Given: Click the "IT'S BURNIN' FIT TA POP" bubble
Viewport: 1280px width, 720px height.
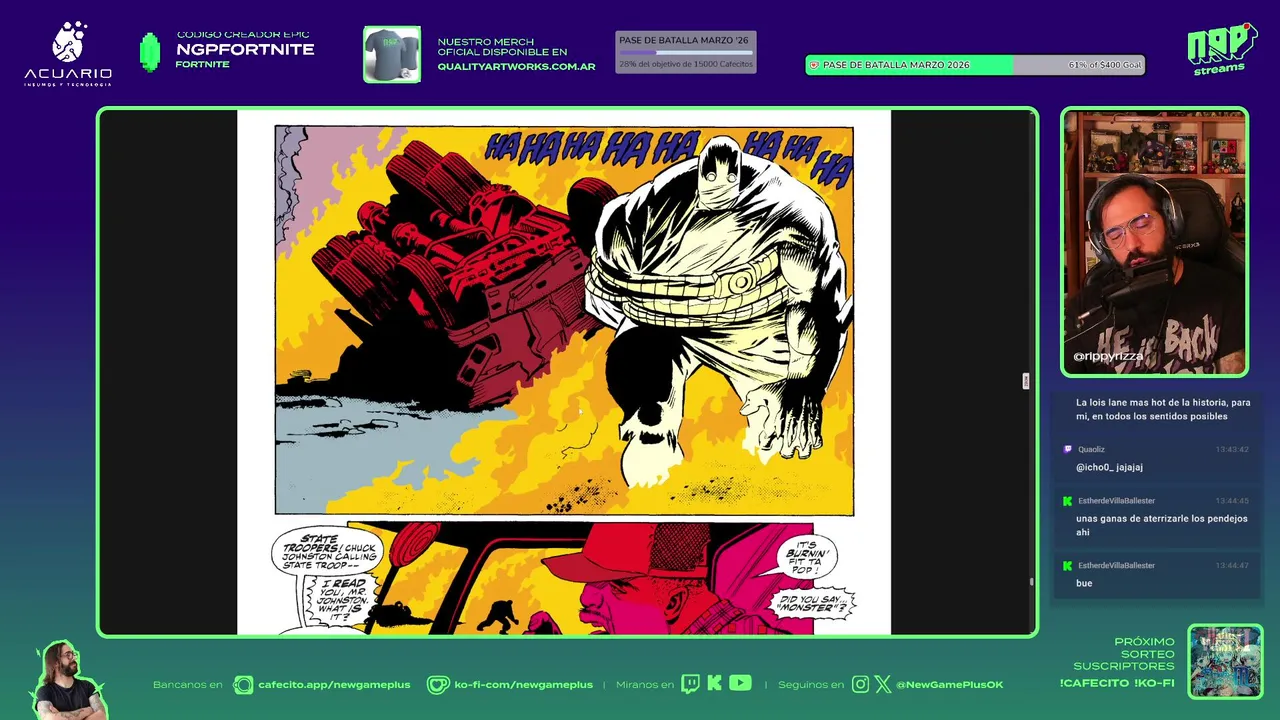Looking at the screenshot, I should coord(806,558).
